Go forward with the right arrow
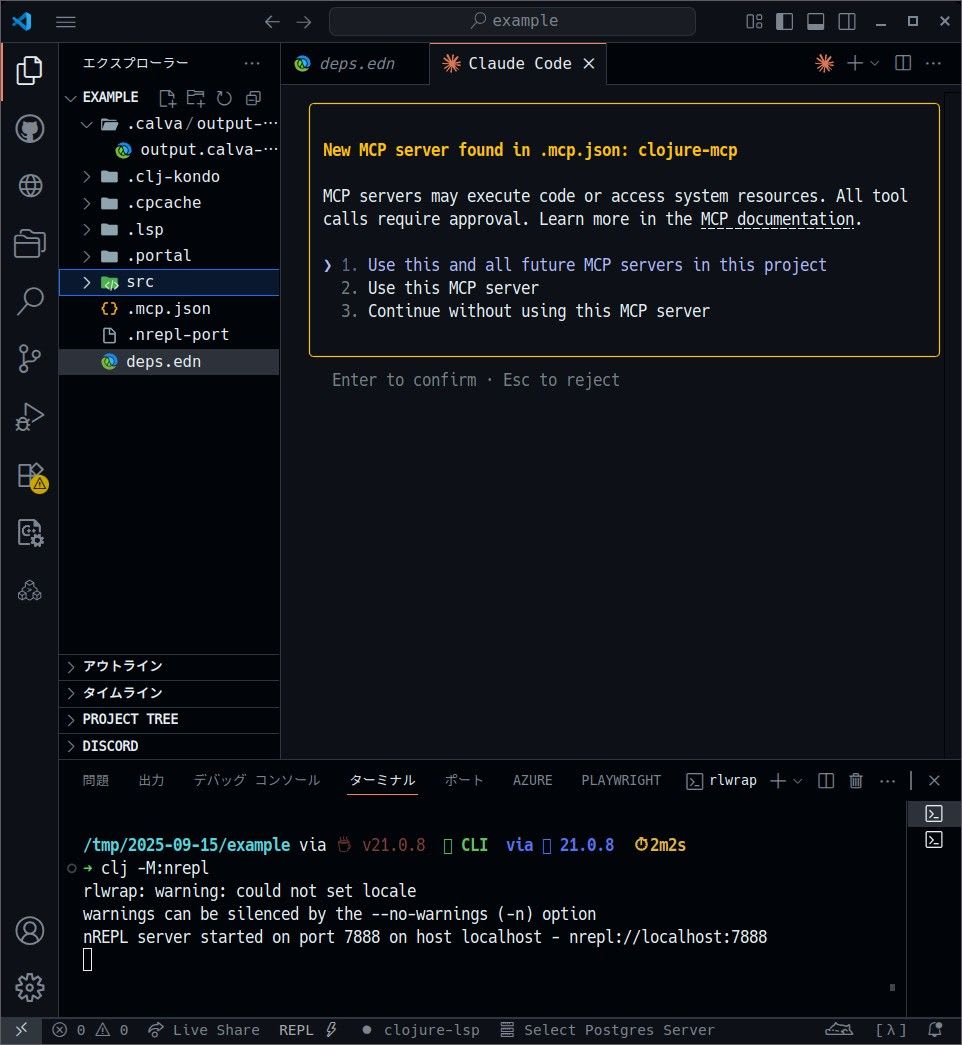Image resolution: width=962 pixels, height=1045 pixels. click(x=304, y=22)
